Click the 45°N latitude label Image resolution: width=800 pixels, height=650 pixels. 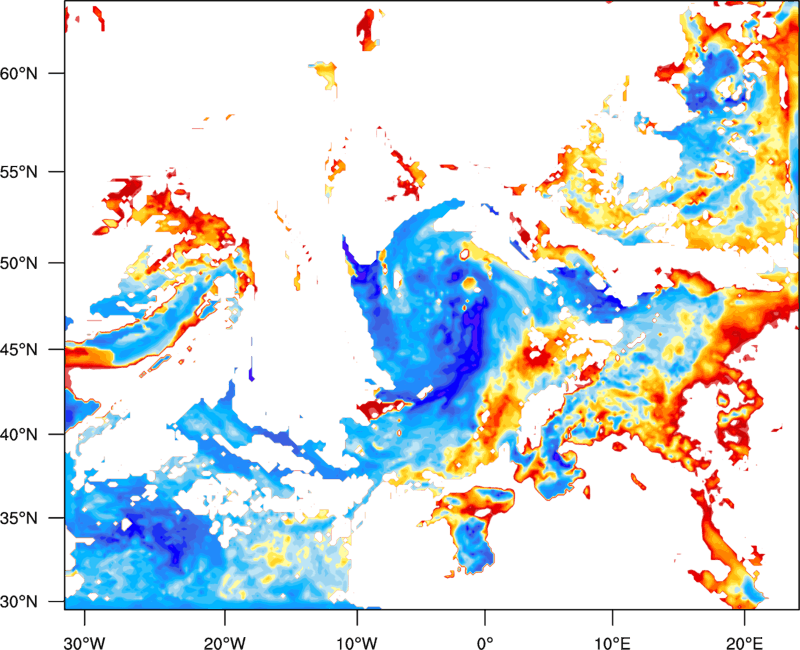pos(19,349)
